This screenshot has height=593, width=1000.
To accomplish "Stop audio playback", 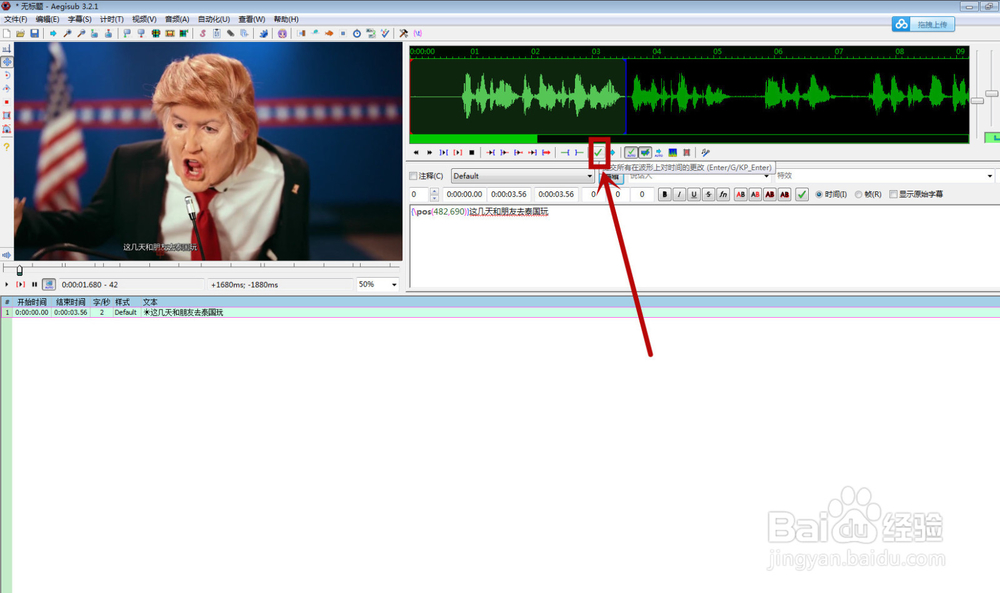I will coord(471,152).
